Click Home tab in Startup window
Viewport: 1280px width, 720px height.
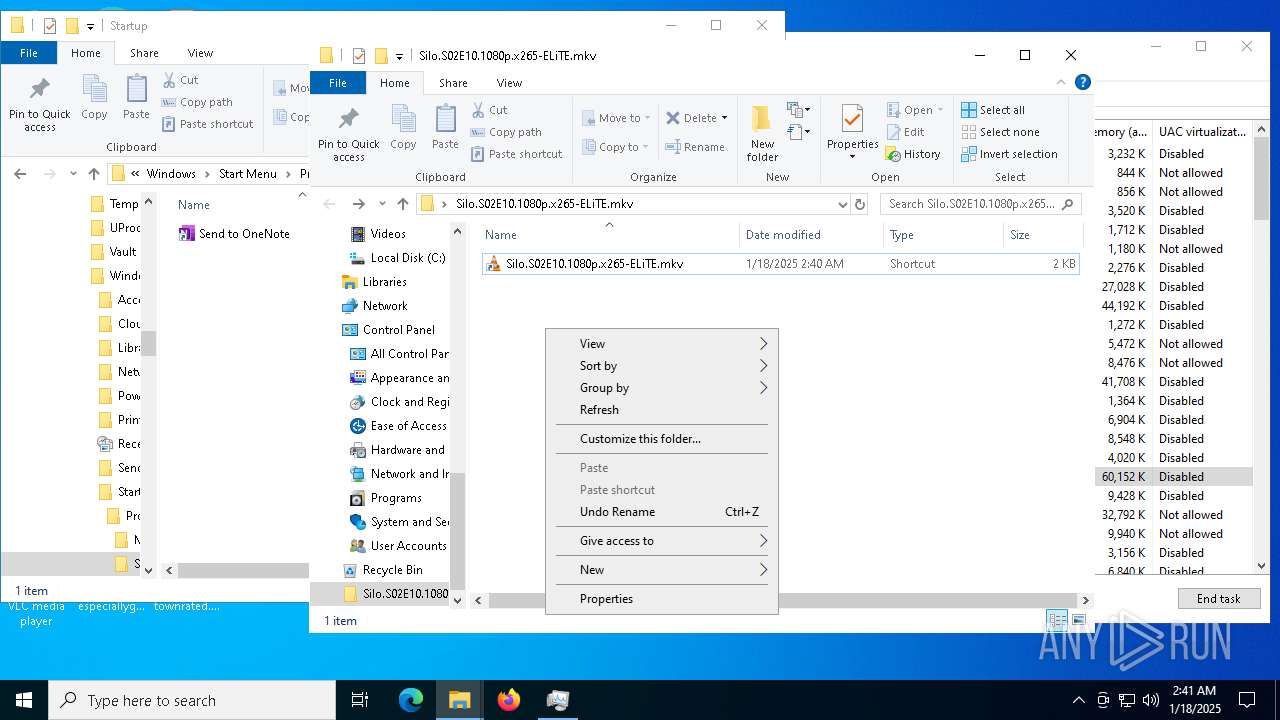(85, 53)
